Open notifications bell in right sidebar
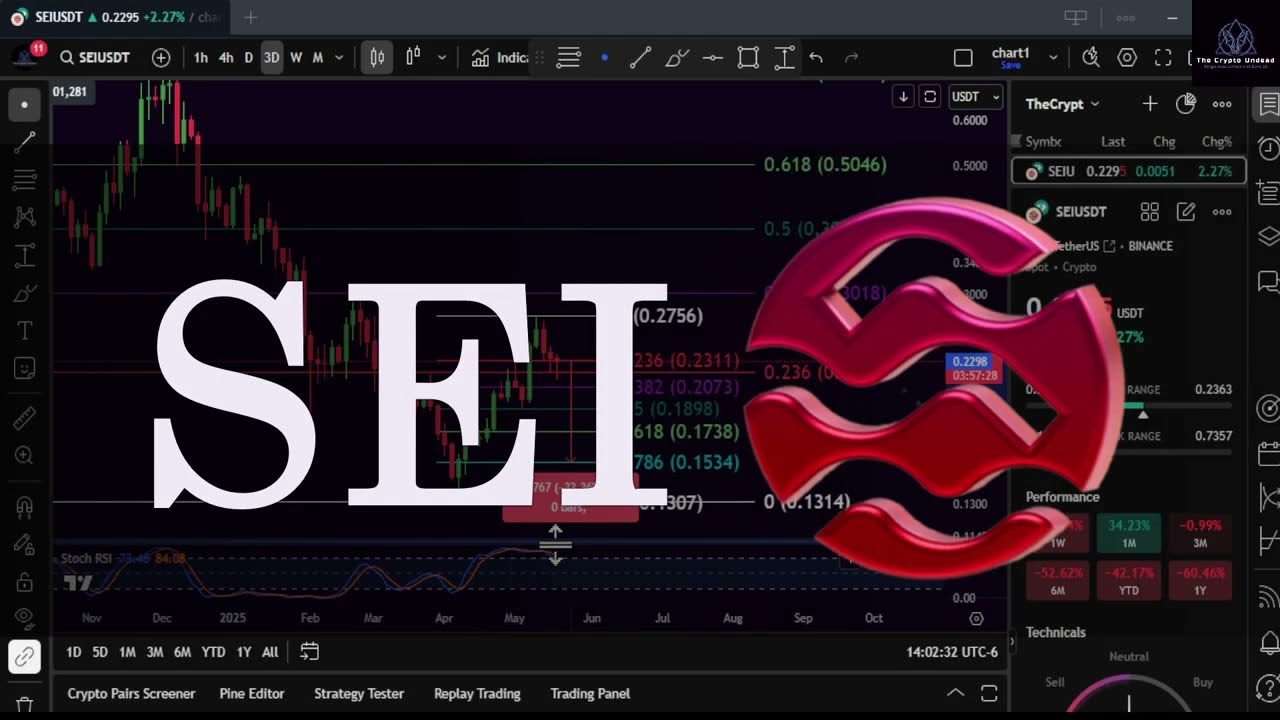Screen dimensions: 1280x720 [1268, 642]
